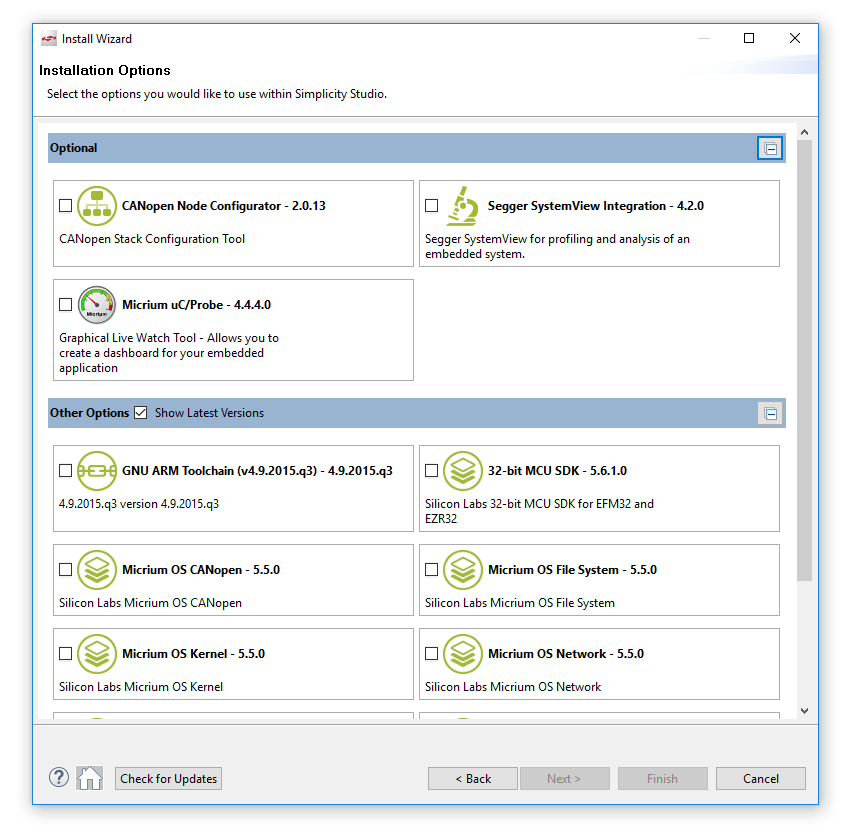The width and height of the screenshot is (846, 833).
Task: Click the Finish button
Action: pos(663,779)
